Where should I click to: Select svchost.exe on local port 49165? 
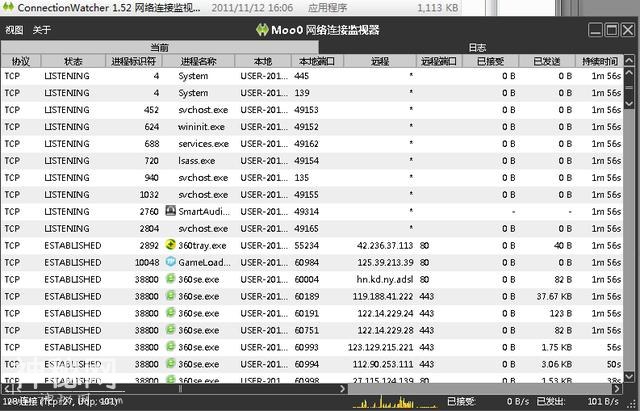(x=312, y=229)
